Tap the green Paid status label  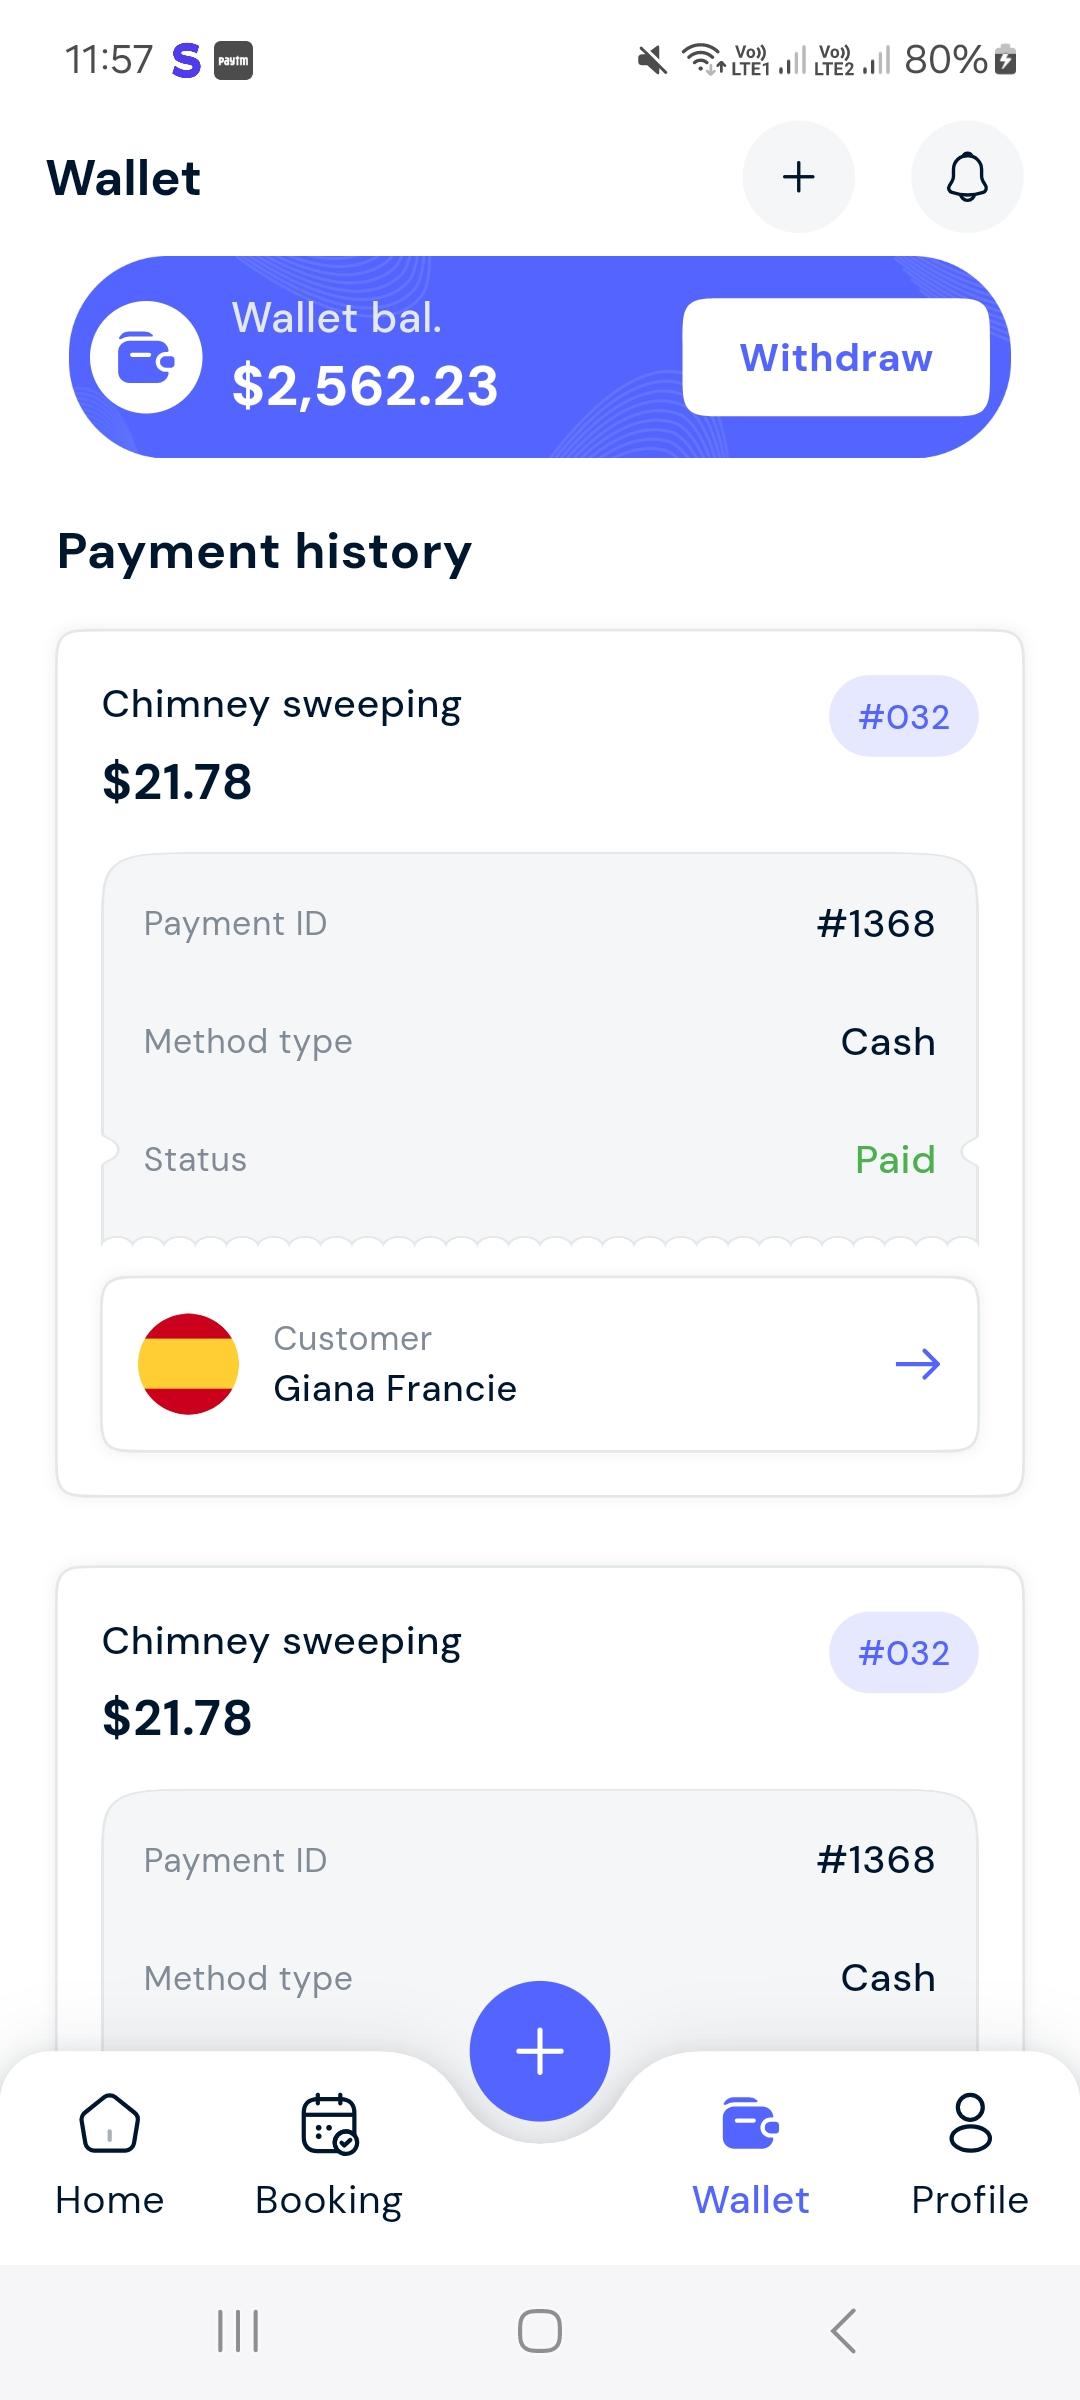coord(895,1160)
